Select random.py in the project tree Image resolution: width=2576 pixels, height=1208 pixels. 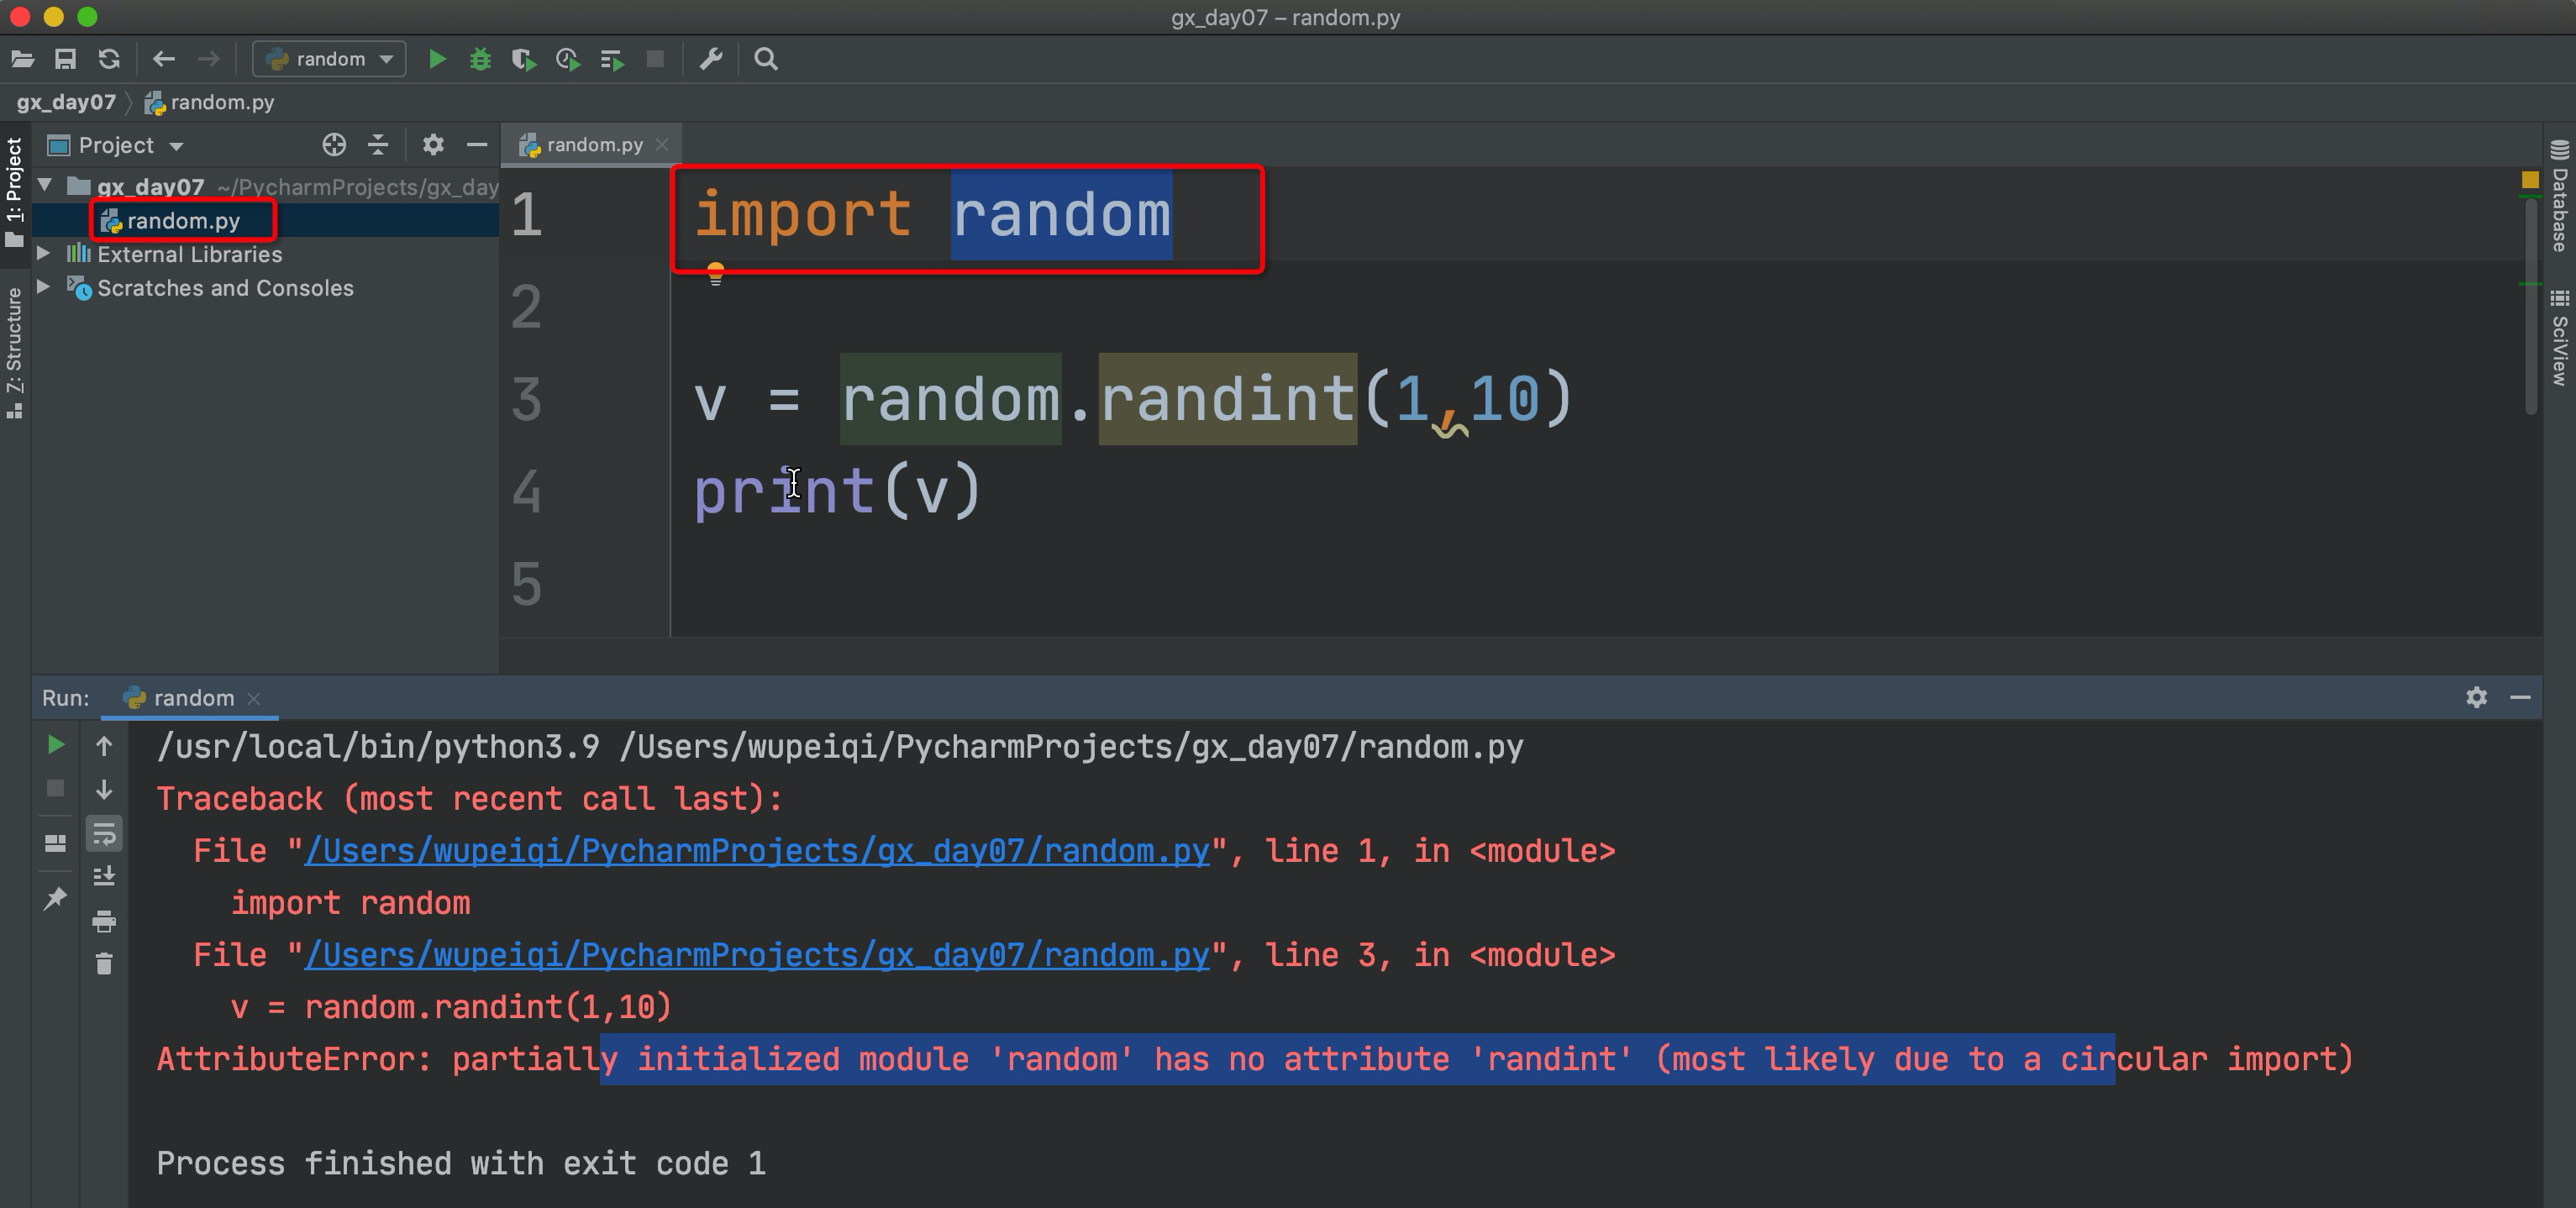coord(183,221)
